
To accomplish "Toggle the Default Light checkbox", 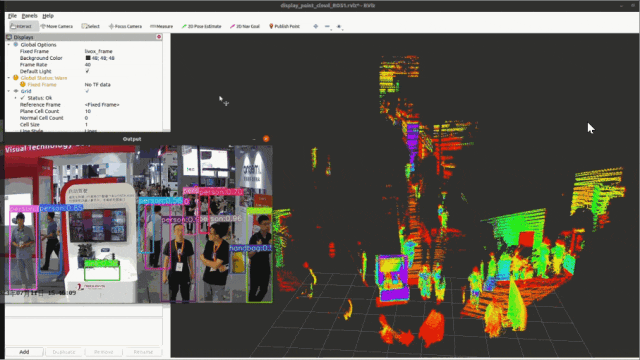I will 87,71.
